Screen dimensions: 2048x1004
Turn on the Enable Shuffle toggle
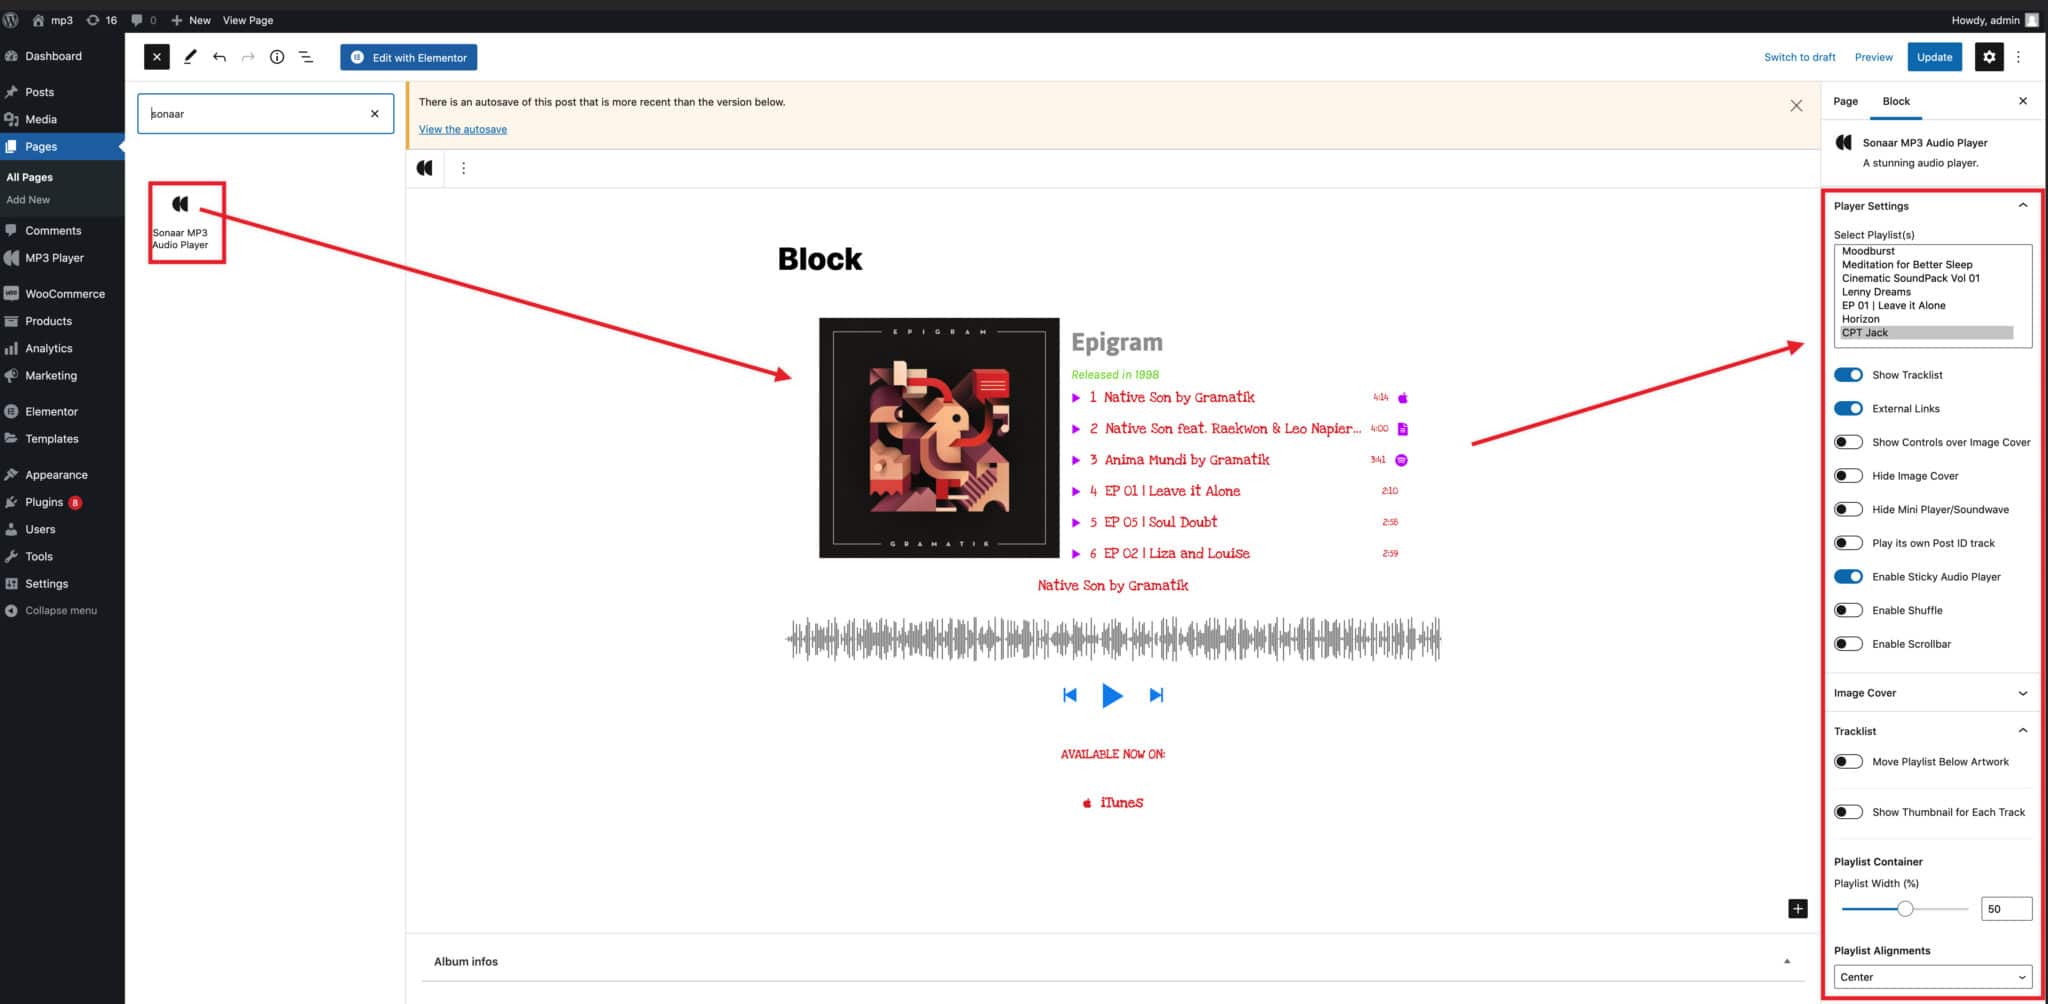coord(1848,610)
